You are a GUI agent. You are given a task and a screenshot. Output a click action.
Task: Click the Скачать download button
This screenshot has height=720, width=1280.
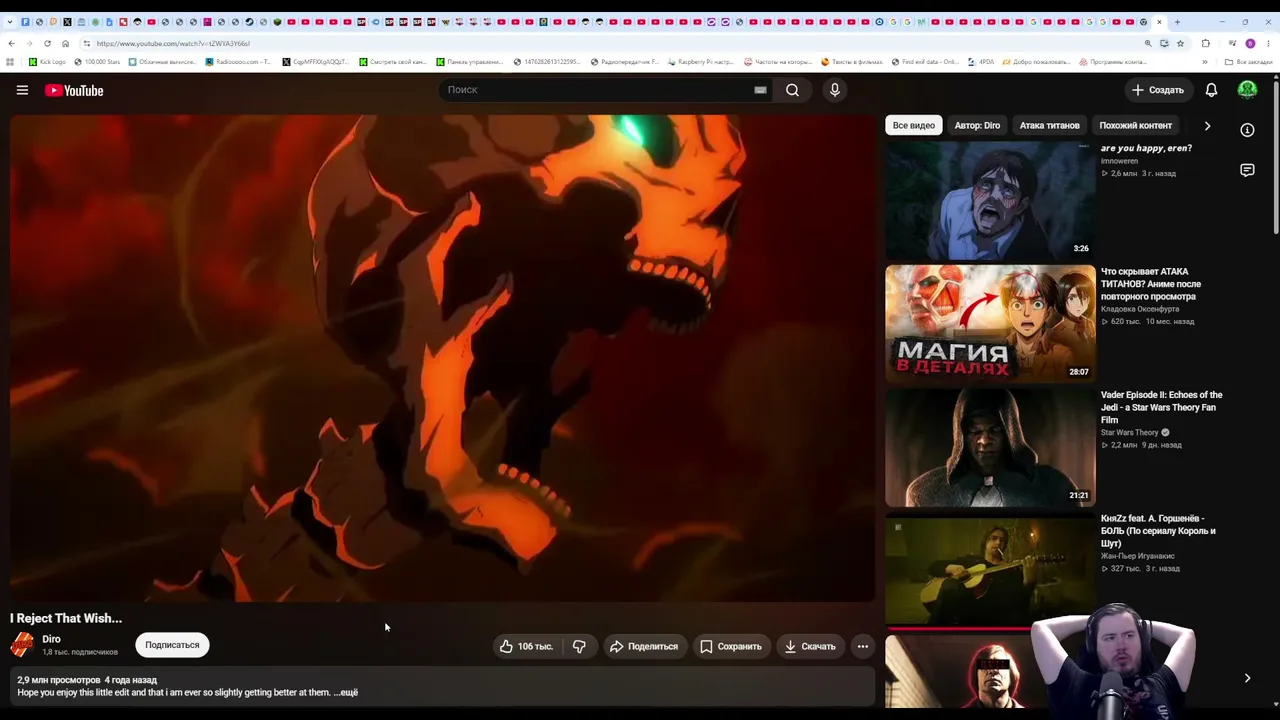(x=810, y=646)
